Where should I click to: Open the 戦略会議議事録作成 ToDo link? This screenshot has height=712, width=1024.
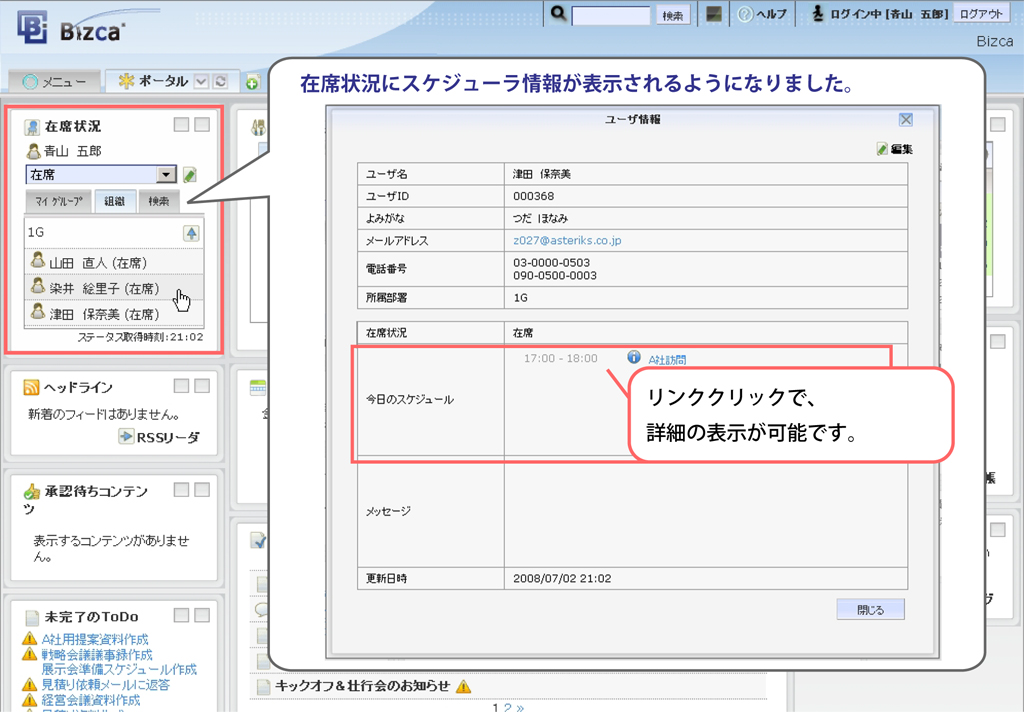coord(97,655)
